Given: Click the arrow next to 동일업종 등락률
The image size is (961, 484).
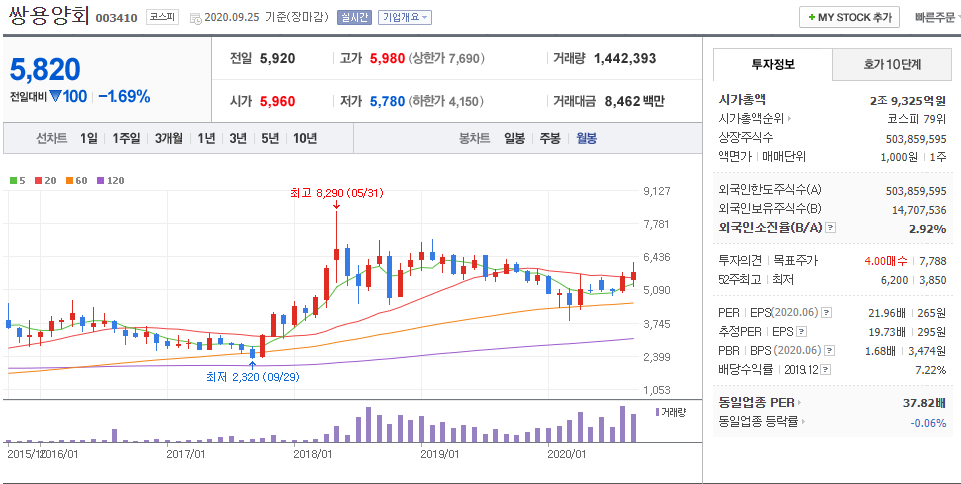Looking at the screenshot, I should point(803,422).
